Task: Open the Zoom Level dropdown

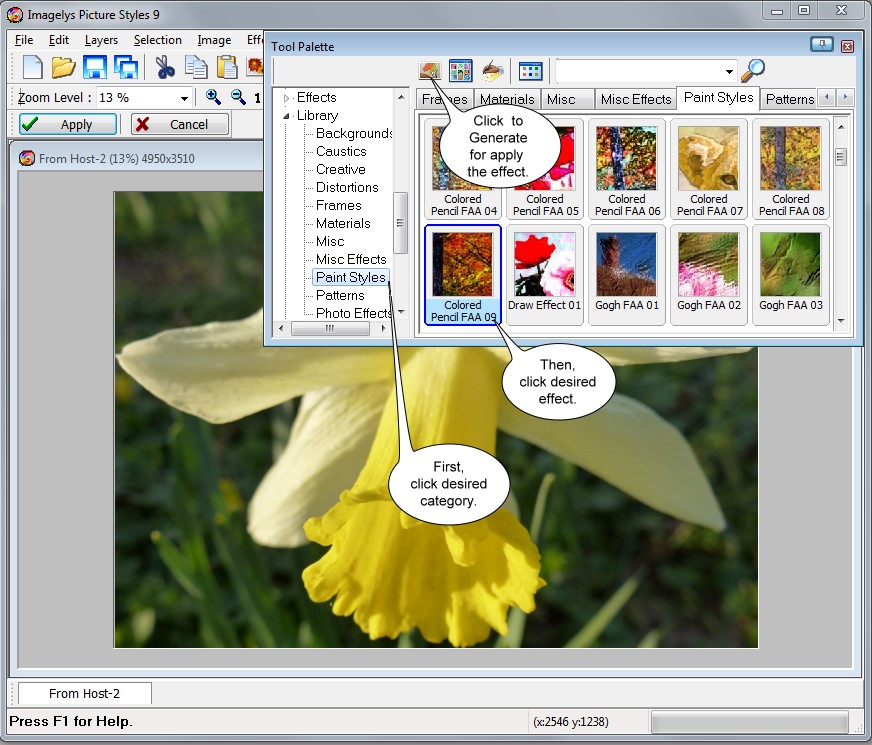Action: point(184,98)
